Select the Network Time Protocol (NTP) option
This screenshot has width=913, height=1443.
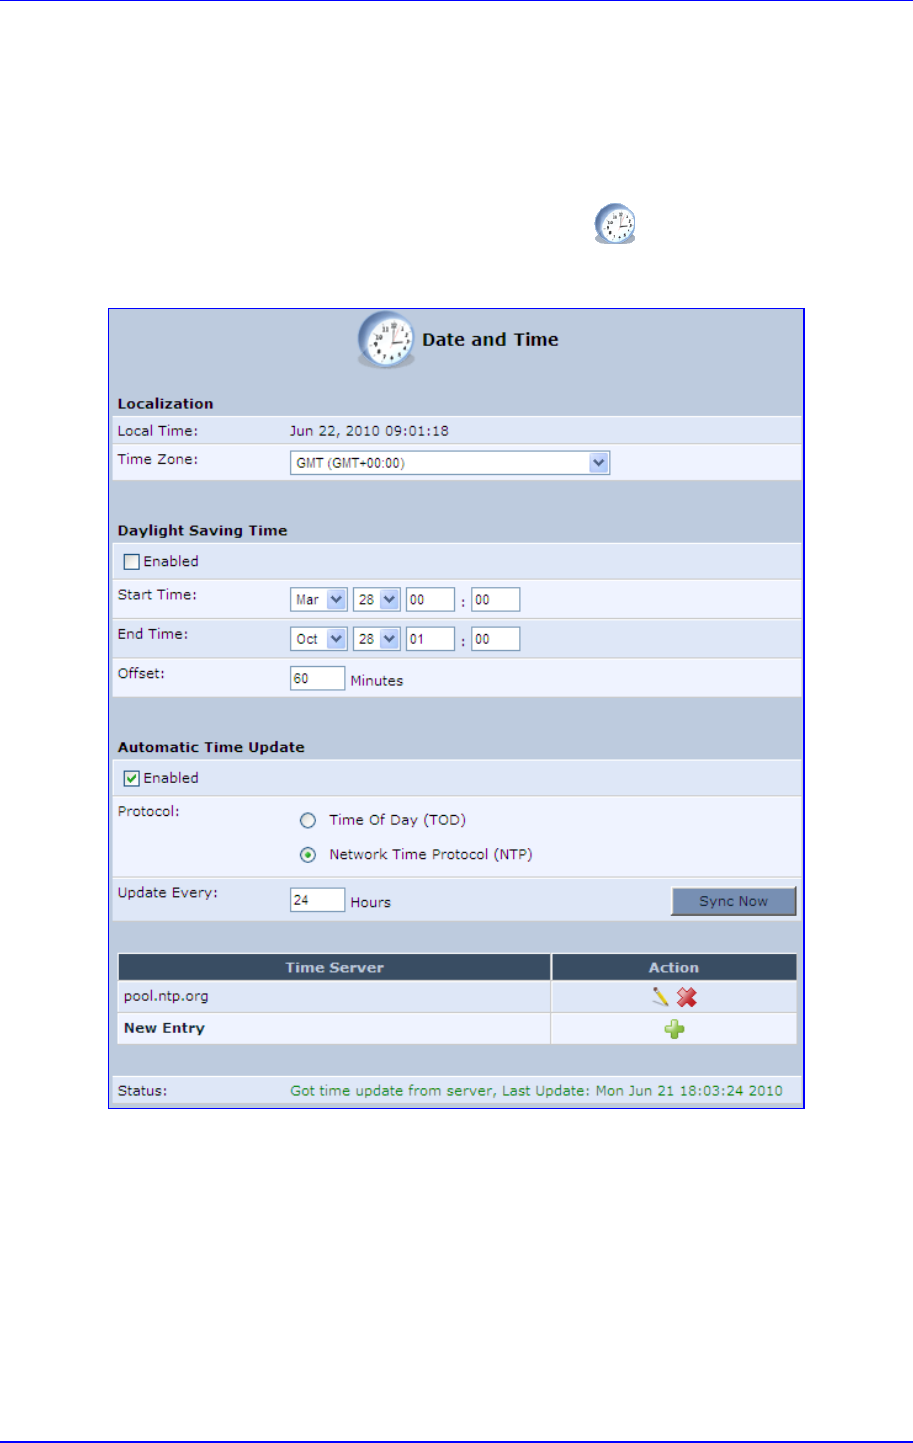click(x=308, y=855)
